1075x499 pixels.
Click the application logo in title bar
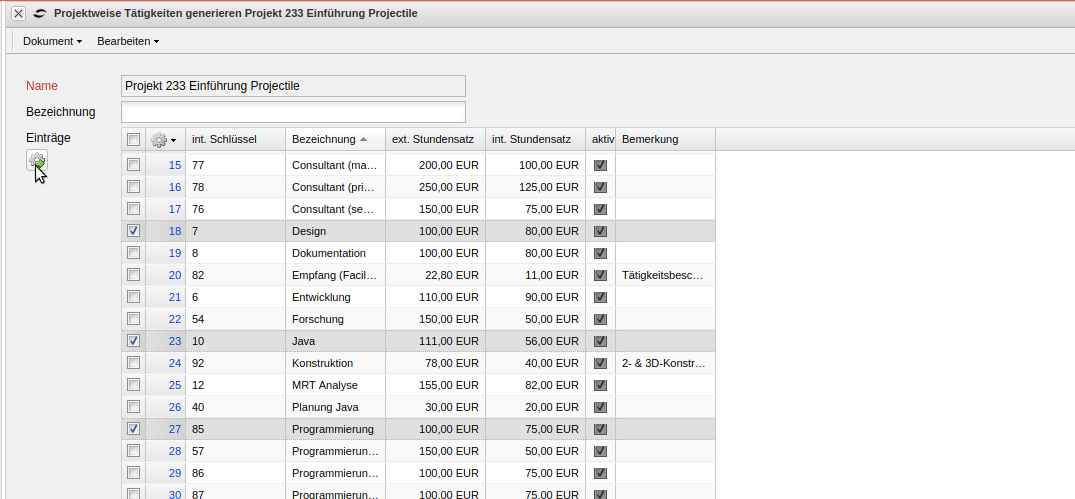(x=38, y=14)
